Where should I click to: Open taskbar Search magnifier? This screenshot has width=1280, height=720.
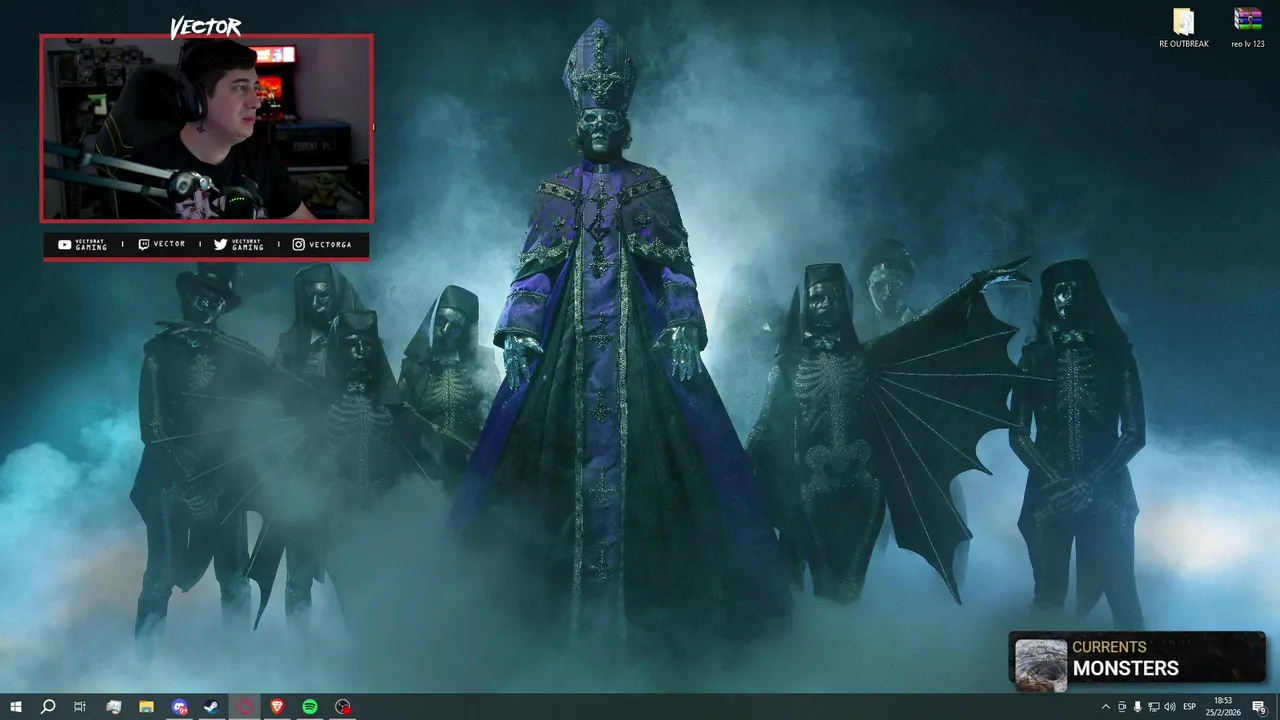tap(47, 707)
